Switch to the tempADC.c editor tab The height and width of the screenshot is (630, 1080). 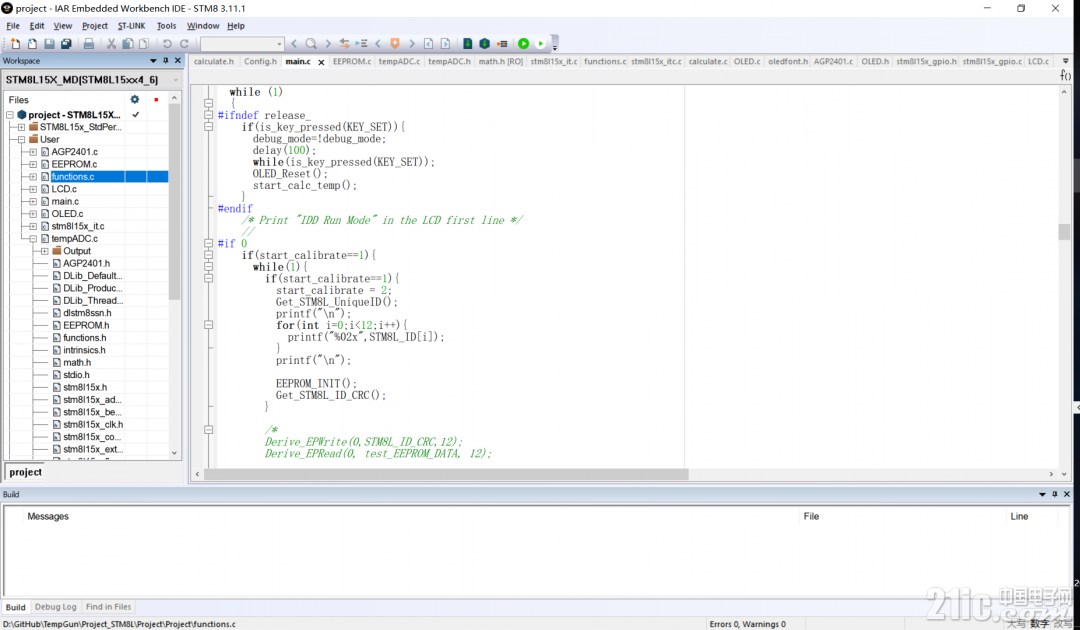coord(399,61)
